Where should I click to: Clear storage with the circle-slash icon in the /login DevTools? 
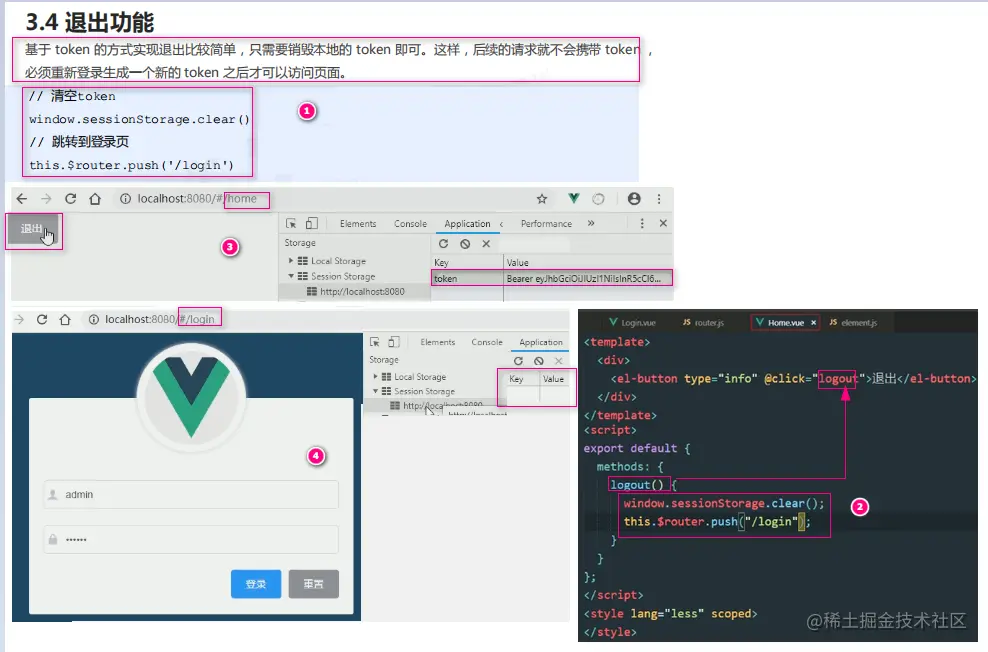[x=539, y=361]
